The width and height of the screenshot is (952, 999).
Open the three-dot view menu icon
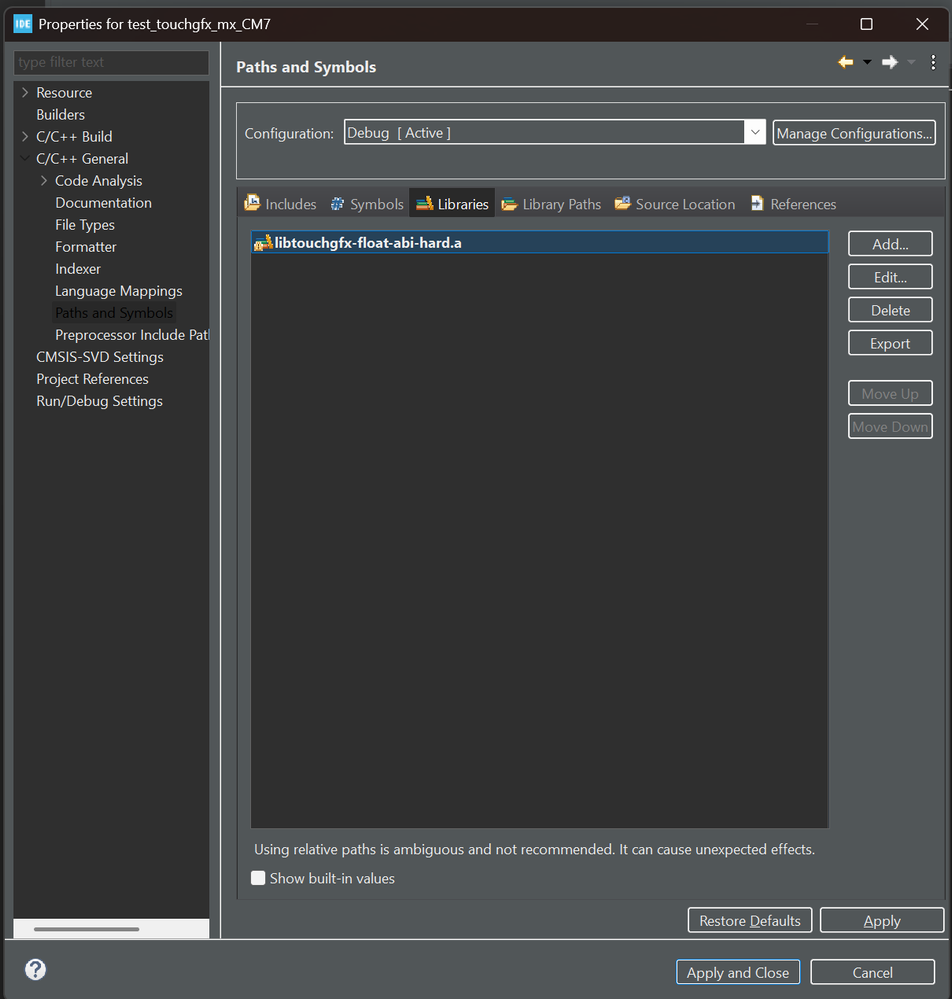[933, 62]
